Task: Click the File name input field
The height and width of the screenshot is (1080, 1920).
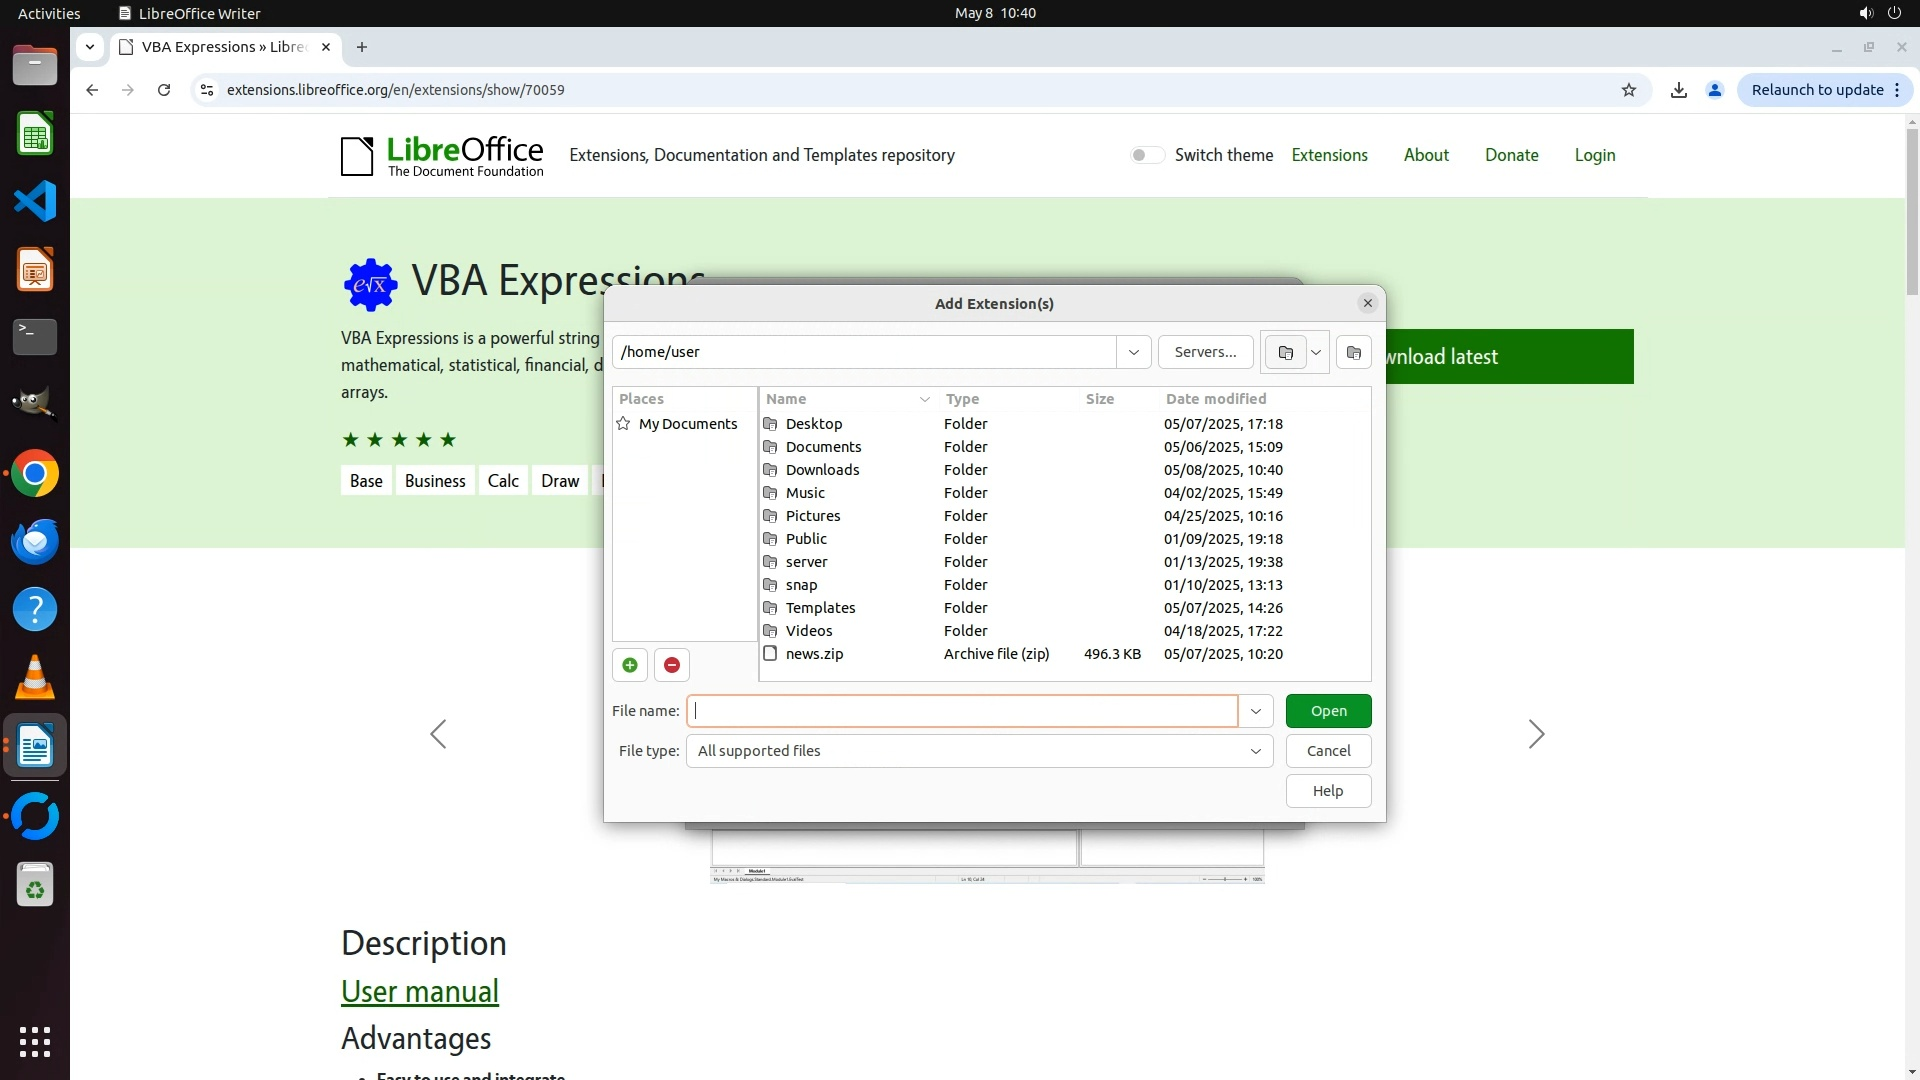Action: (962, 711)
